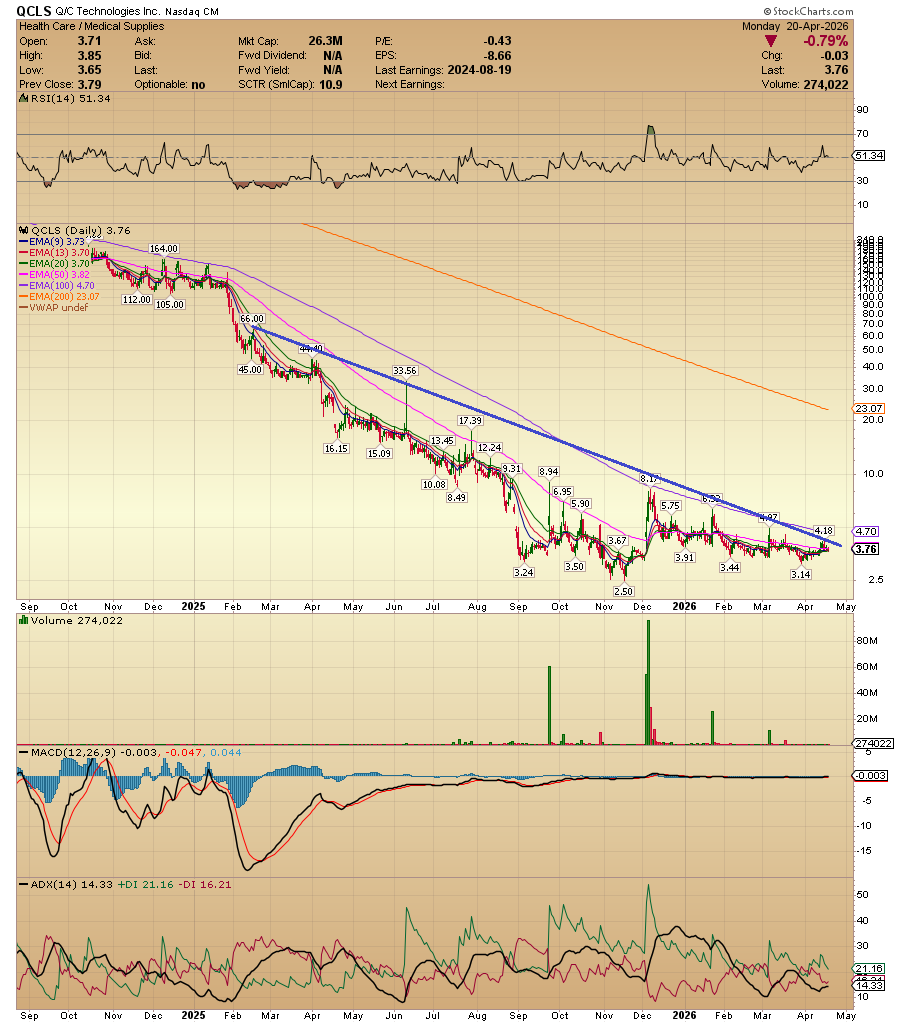This screenshot has width=900, height=1023.
Task: Click the SCTR (SmlCap) value 10.9
Action: point(331,84)
